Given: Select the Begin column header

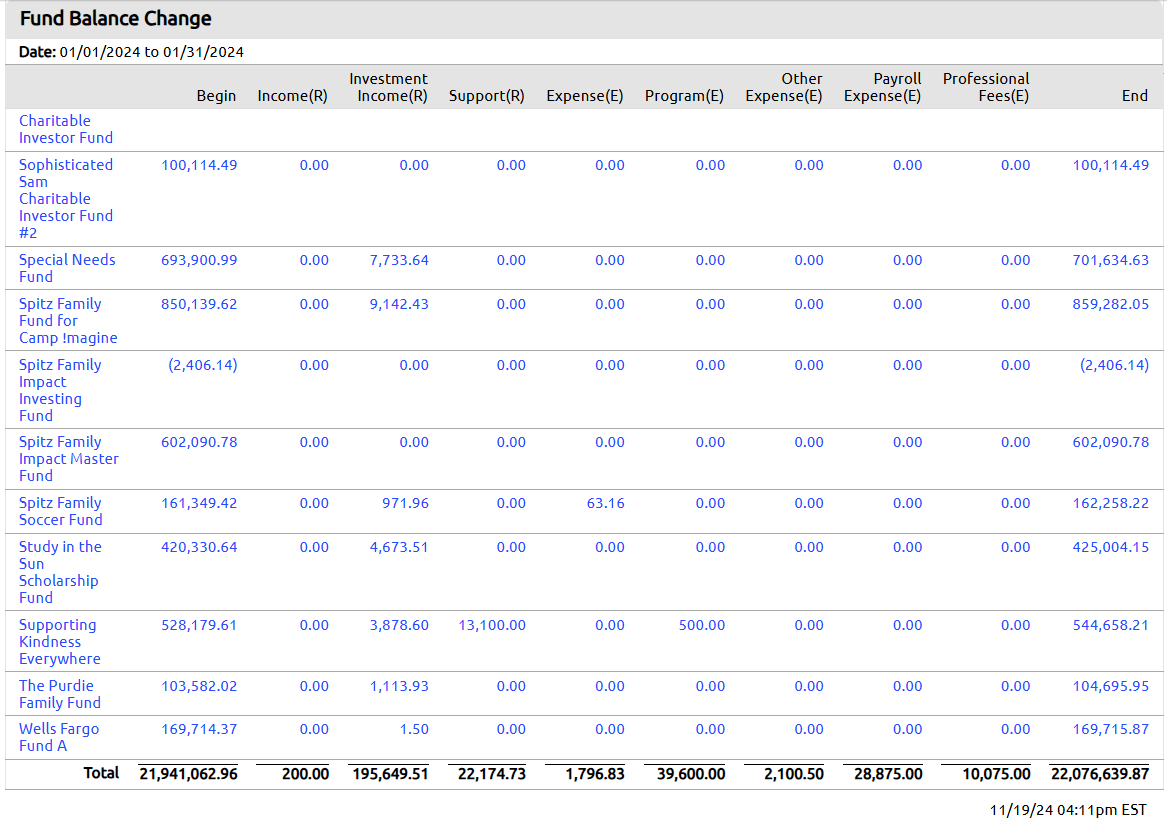Looking at the screenshot, I should (216, 96).
